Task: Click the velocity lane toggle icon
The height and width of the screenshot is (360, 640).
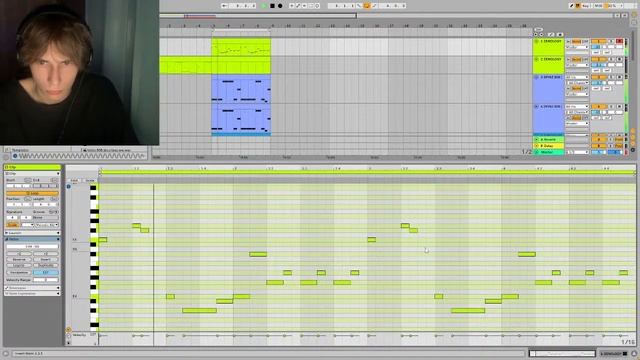Action: (69, 330)
